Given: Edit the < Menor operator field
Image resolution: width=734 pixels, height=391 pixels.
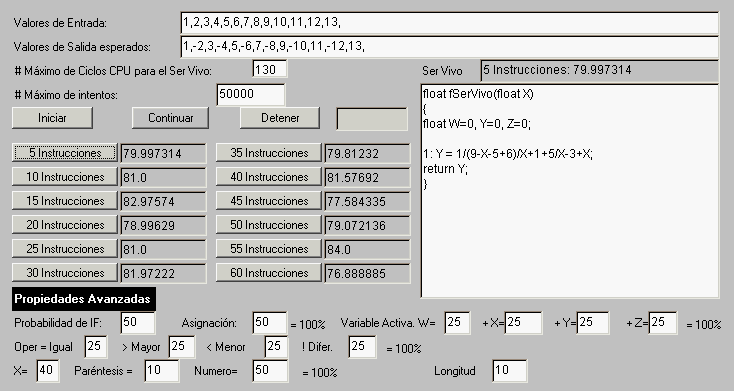Looking at the screenshot, I should (276, 347).
